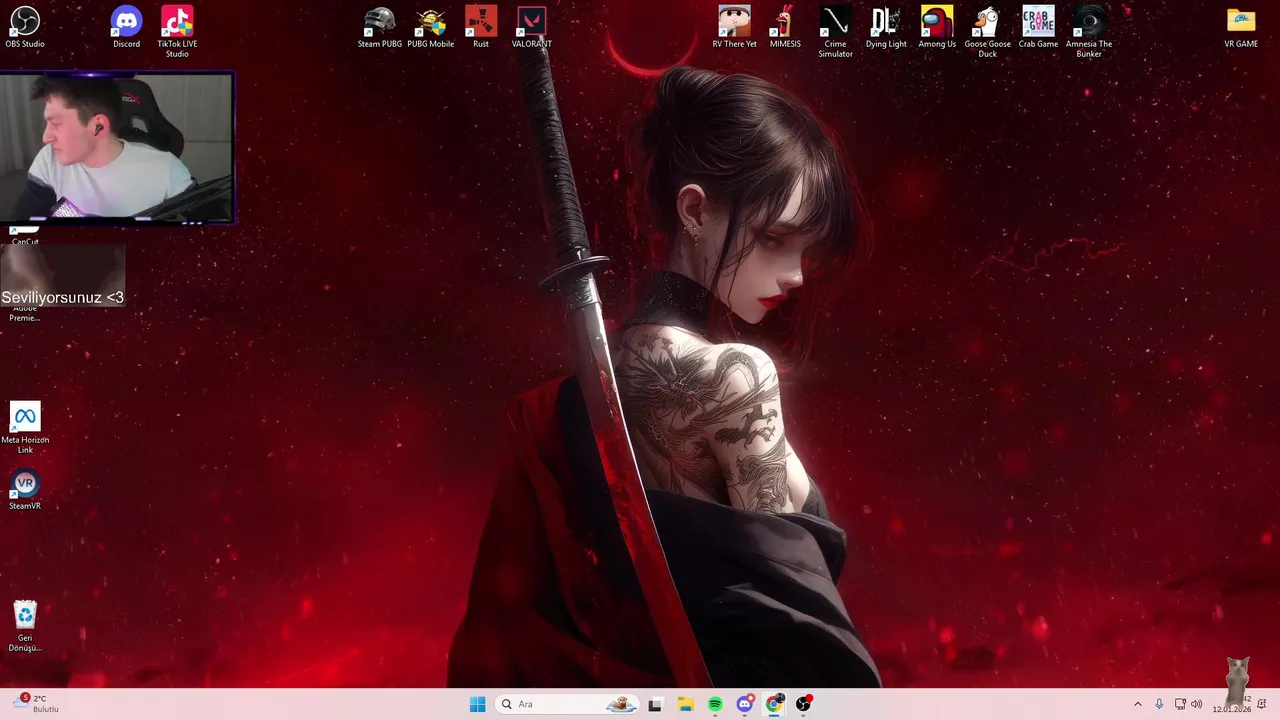Select the Dying Light icon
Image resolution: width=1280 pixels, height=720 pixels.
tap(886, 27)
